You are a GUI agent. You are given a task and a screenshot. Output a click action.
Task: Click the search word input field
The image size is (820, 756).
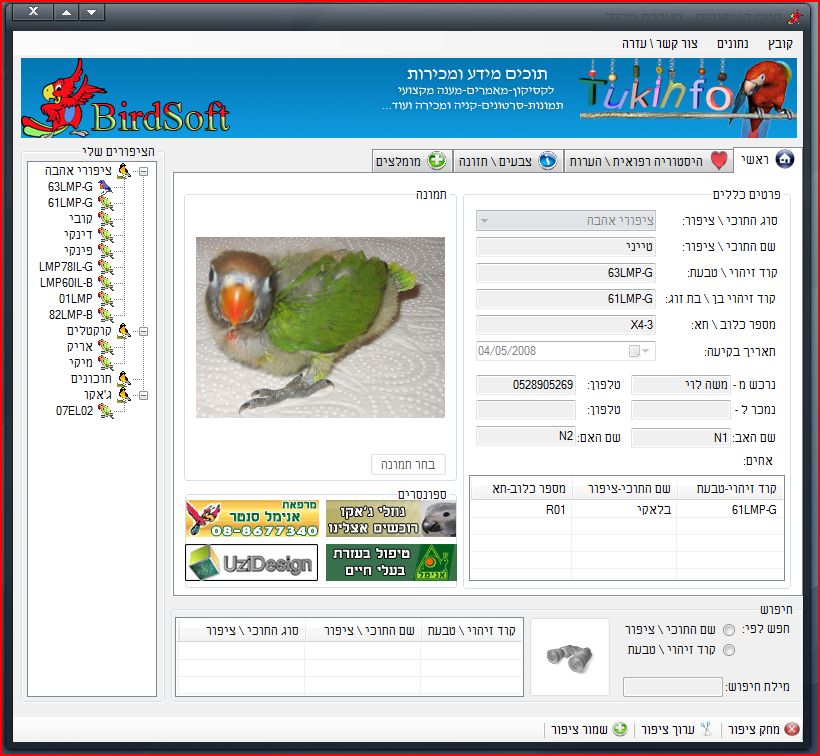(x=672, y=687)
